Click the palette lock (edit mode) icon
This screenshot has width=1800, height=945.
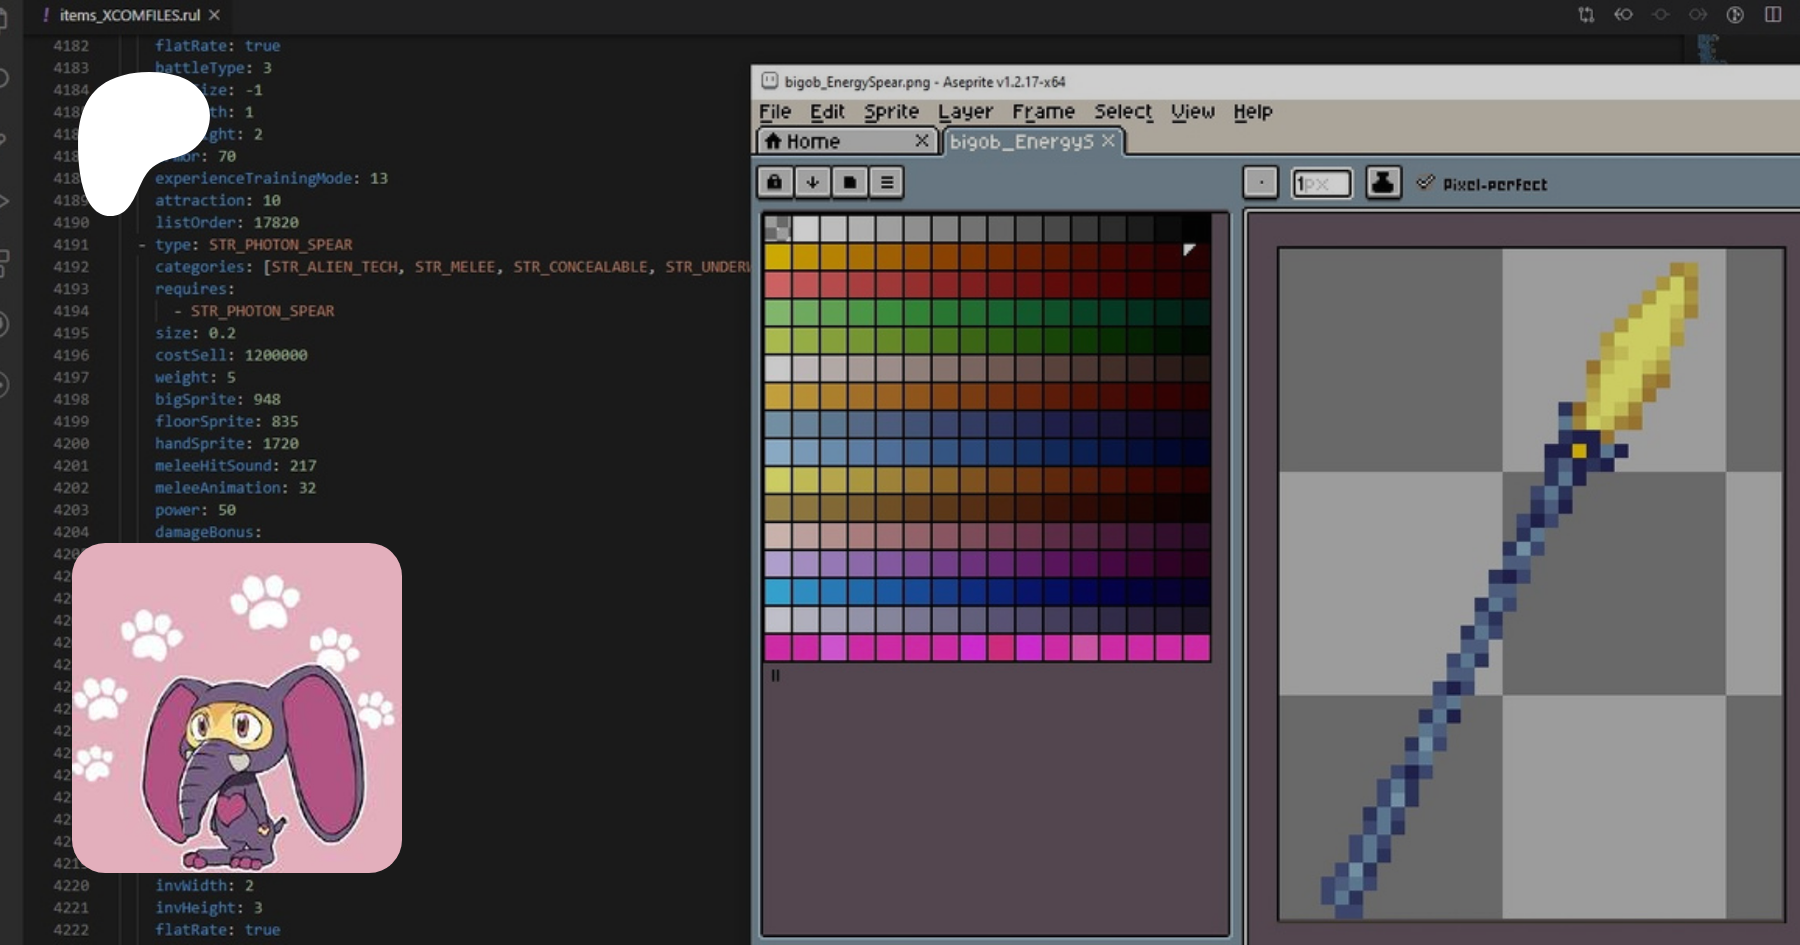coord(774,182)
